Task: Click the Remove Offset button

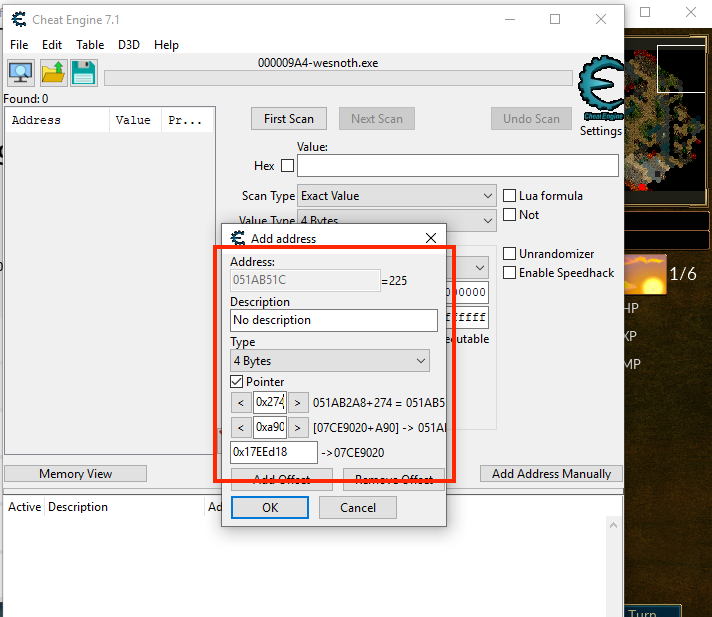Action: pyautogui.click(x=394, y=479)
